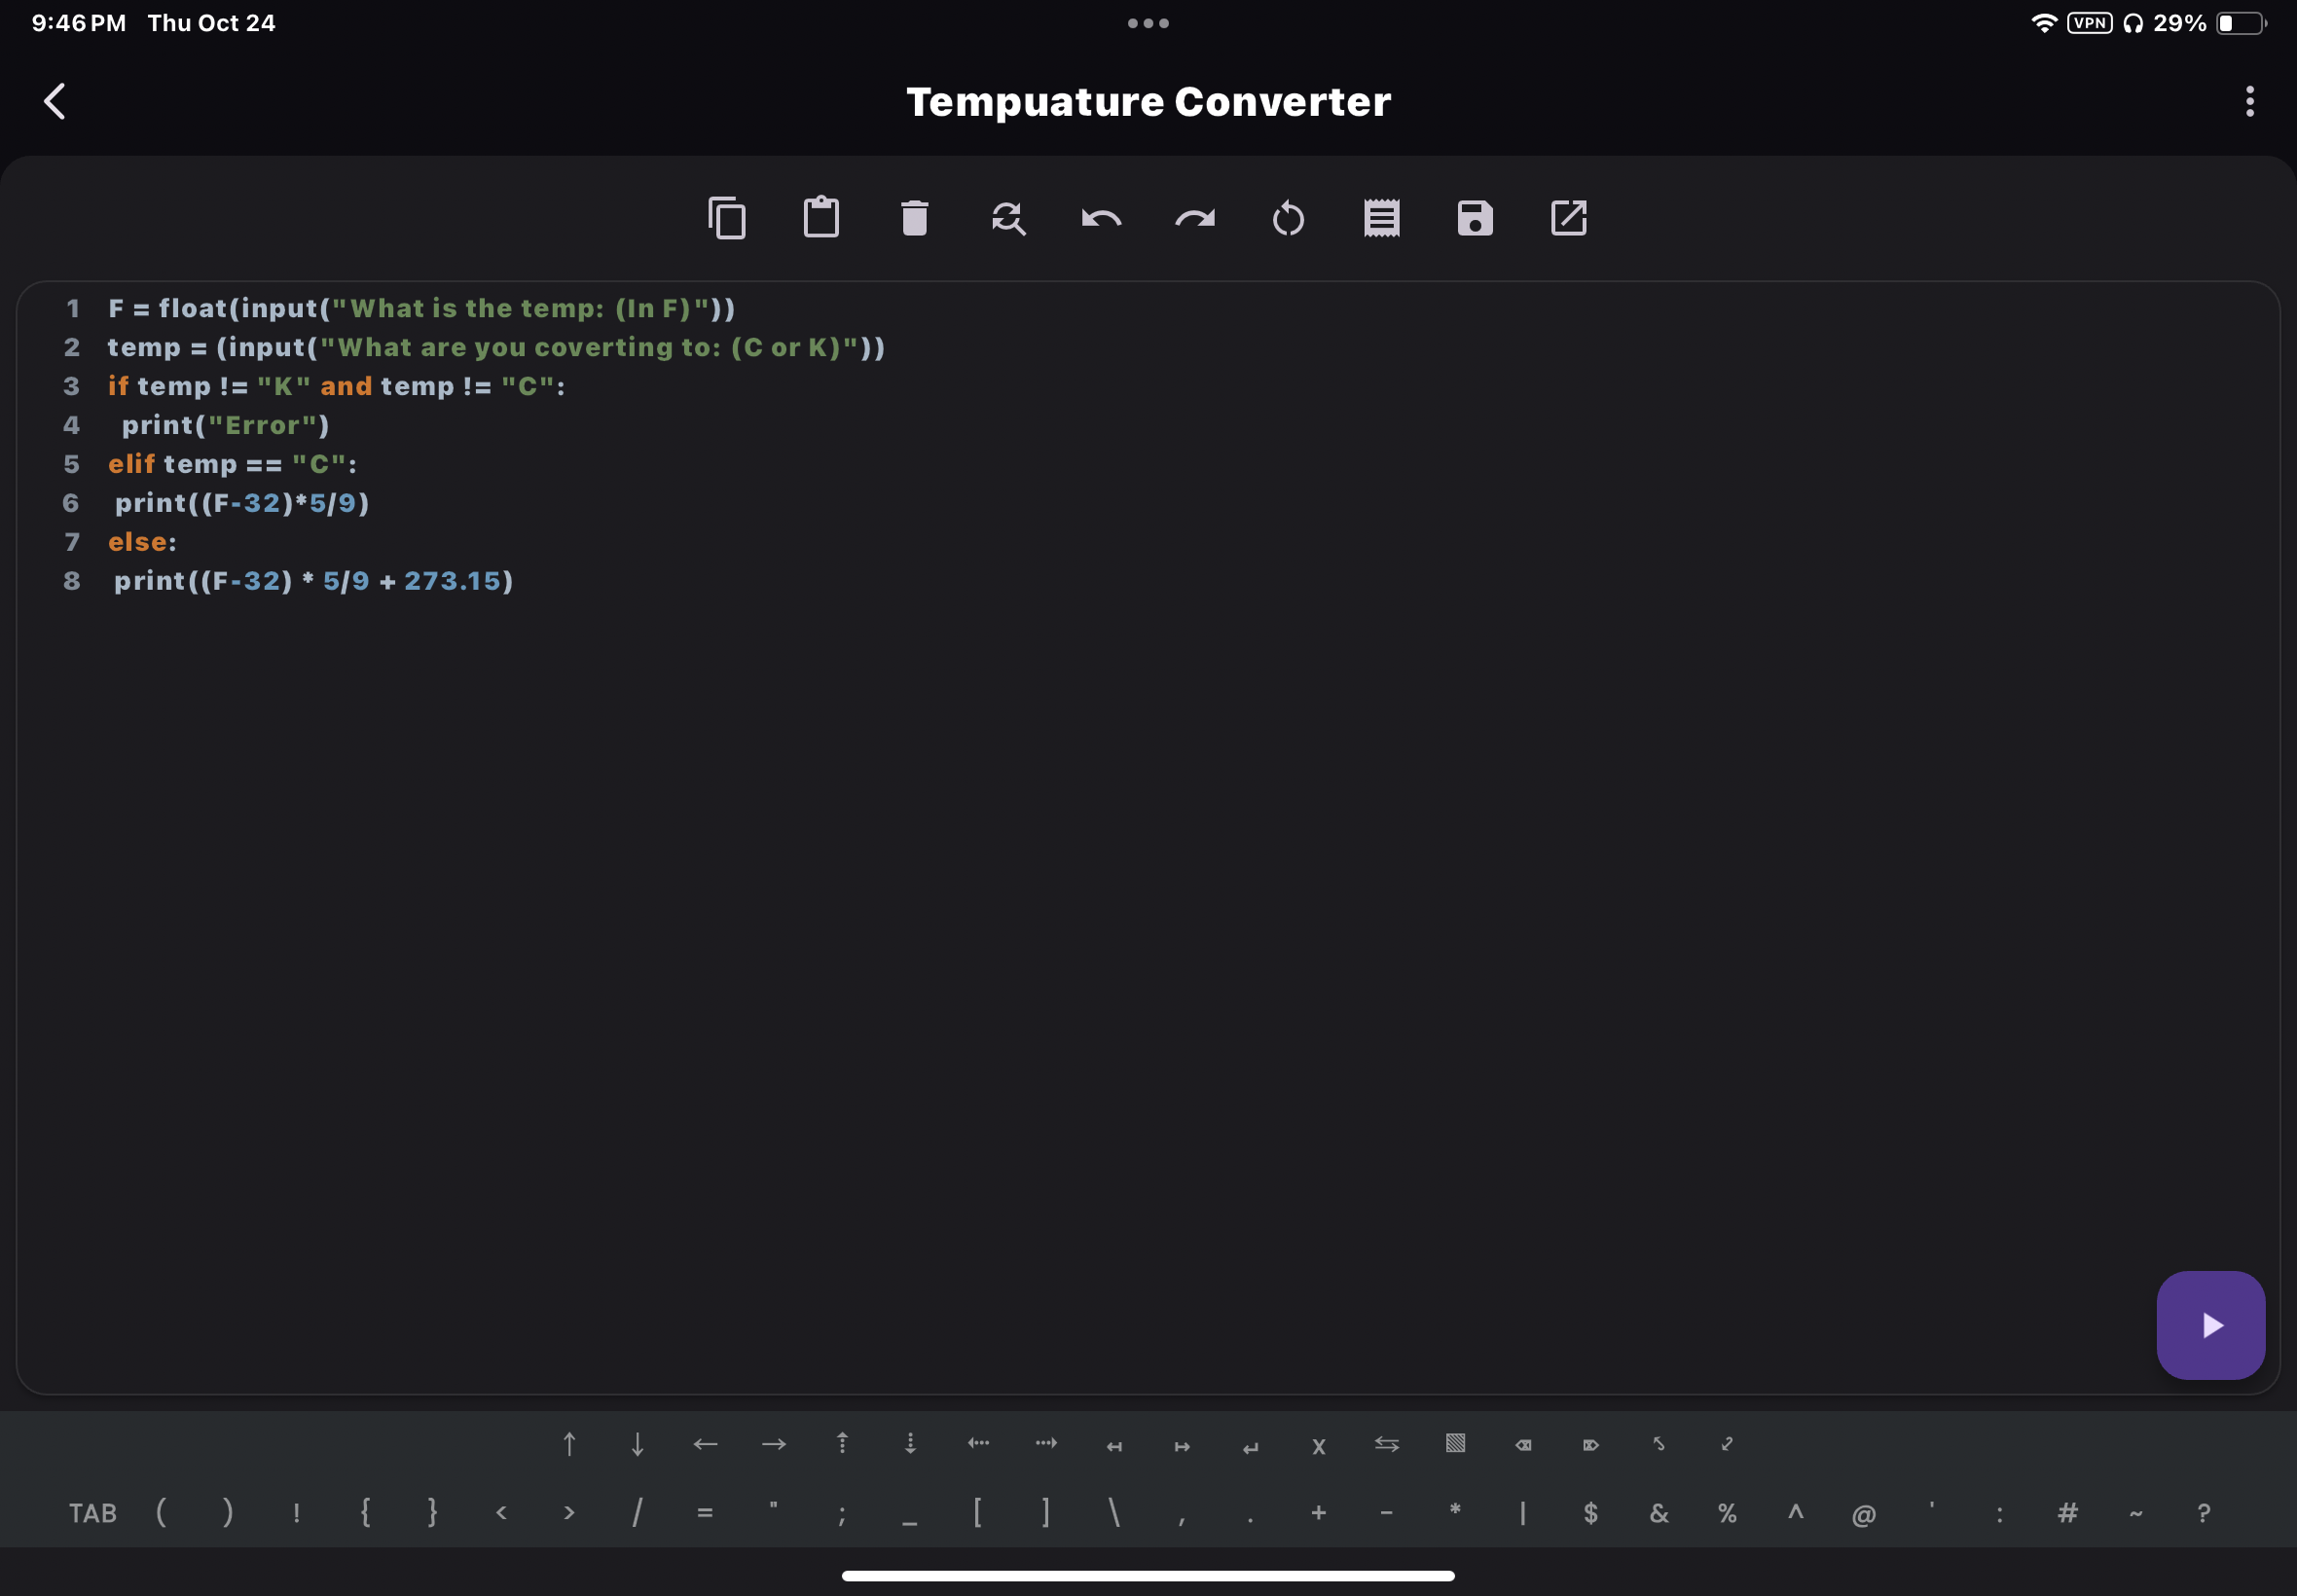The image size is (2297, 1596).
Task: Tap the select all hatched square key
Action: click(x=1455, y=1444)
